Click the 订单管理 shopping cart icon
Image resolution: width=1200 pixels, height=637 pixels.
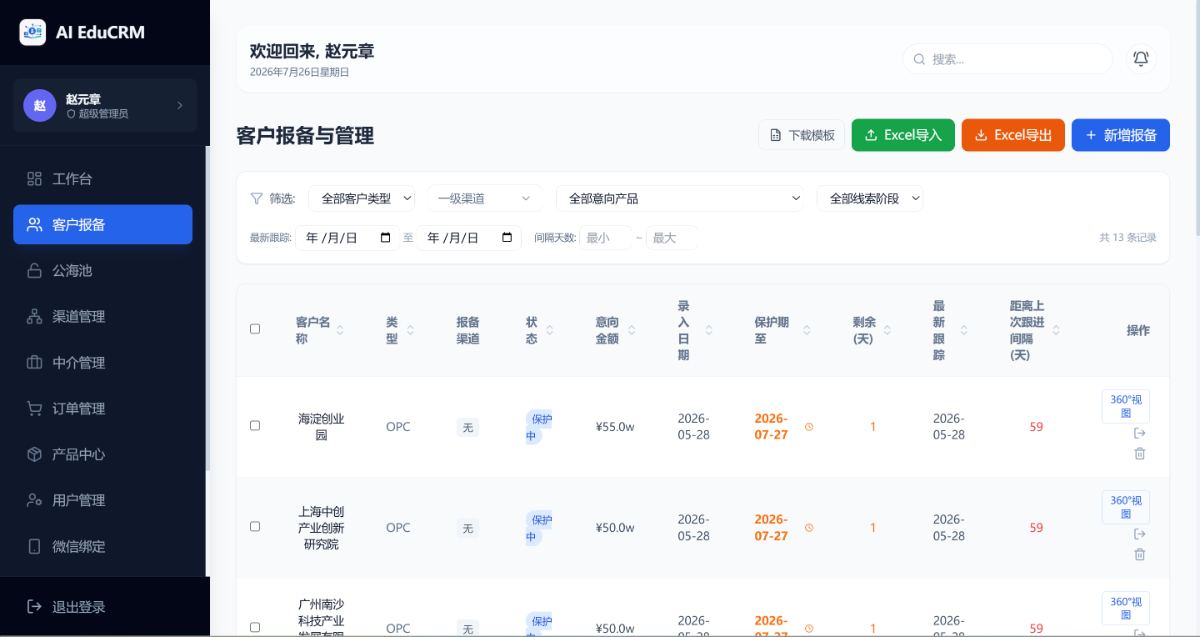34,409
